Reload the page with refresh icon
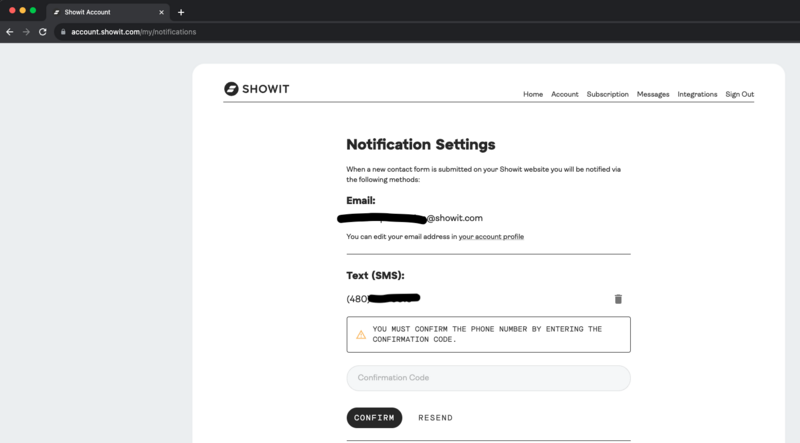 pyautogui.click(x=43, y=32)
